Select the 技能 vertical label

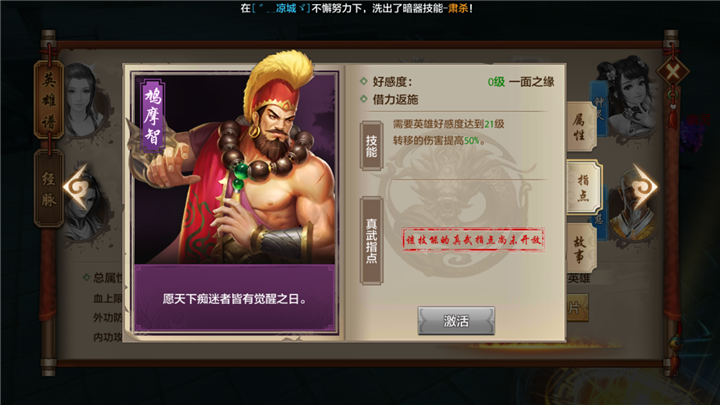coord(371,146)
